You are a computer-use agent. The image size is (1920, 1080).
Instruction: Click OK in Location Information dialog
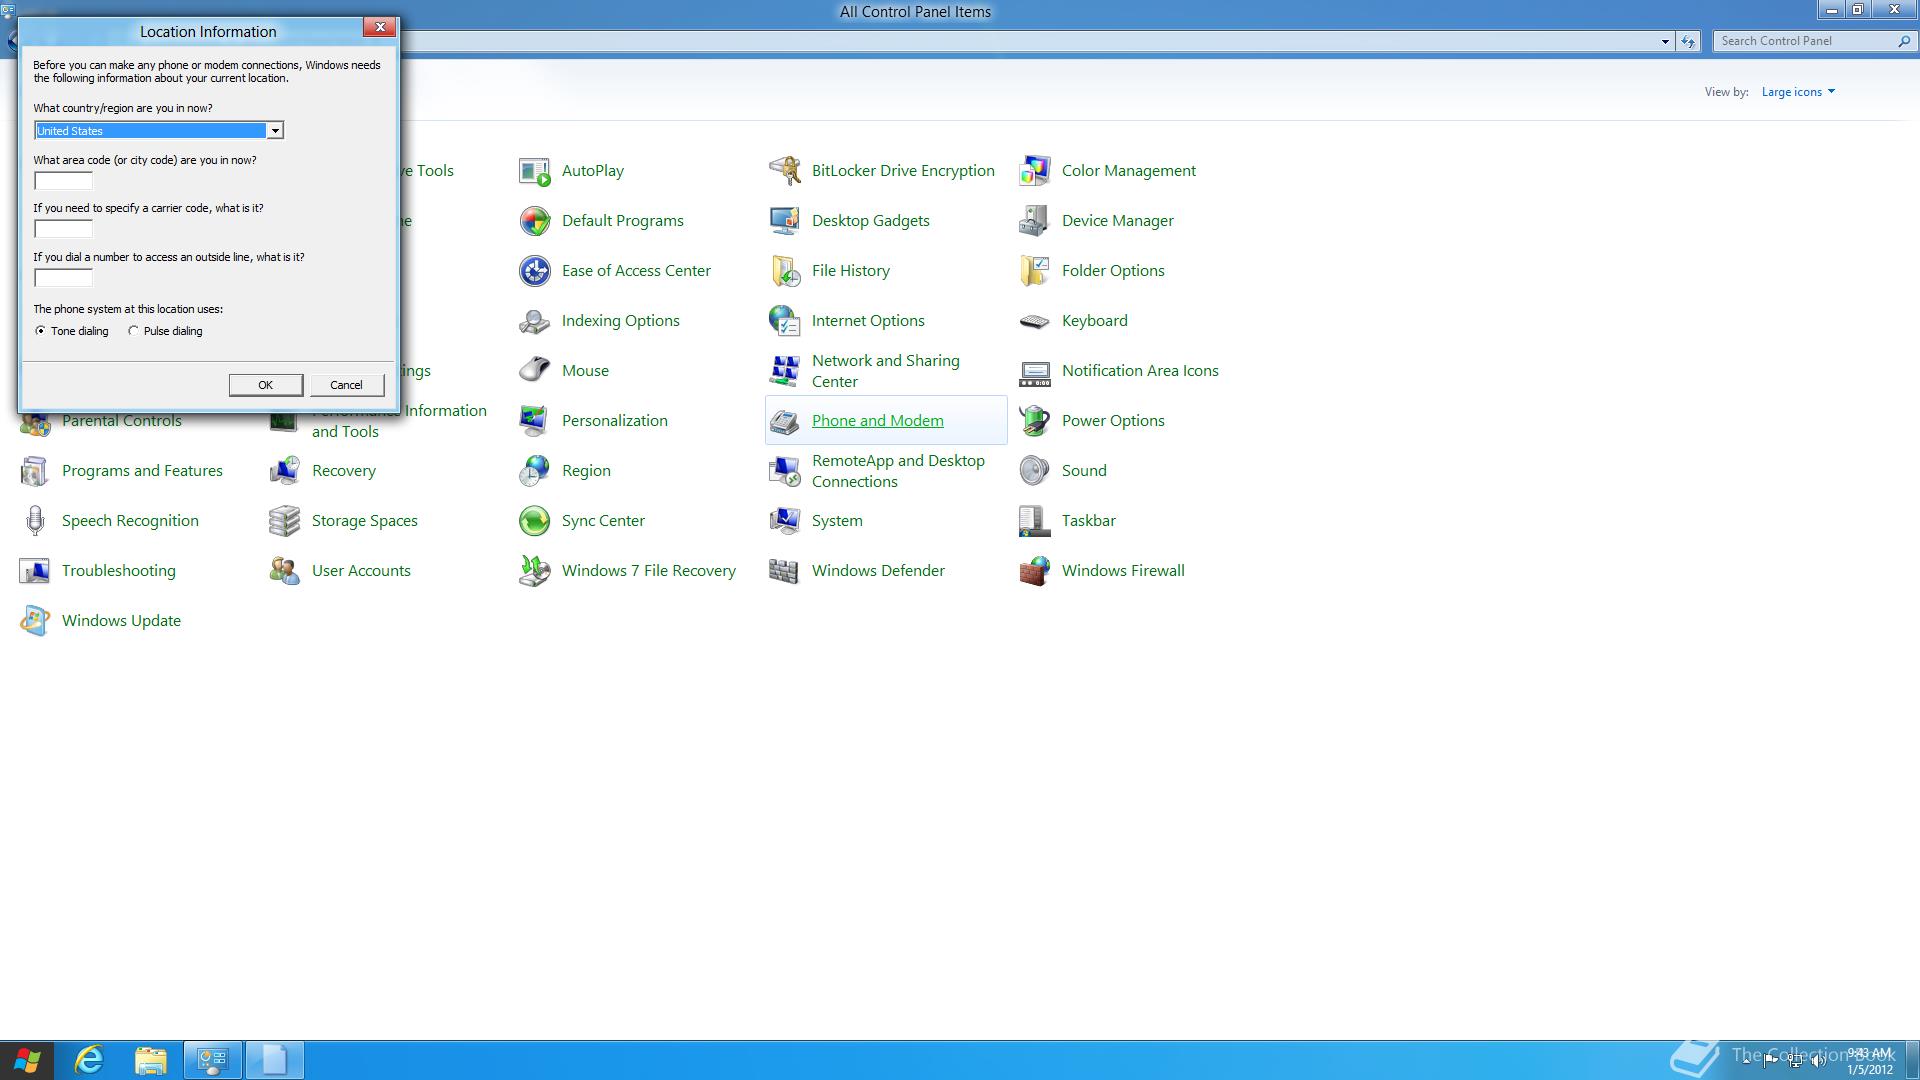tap(265, 385)
